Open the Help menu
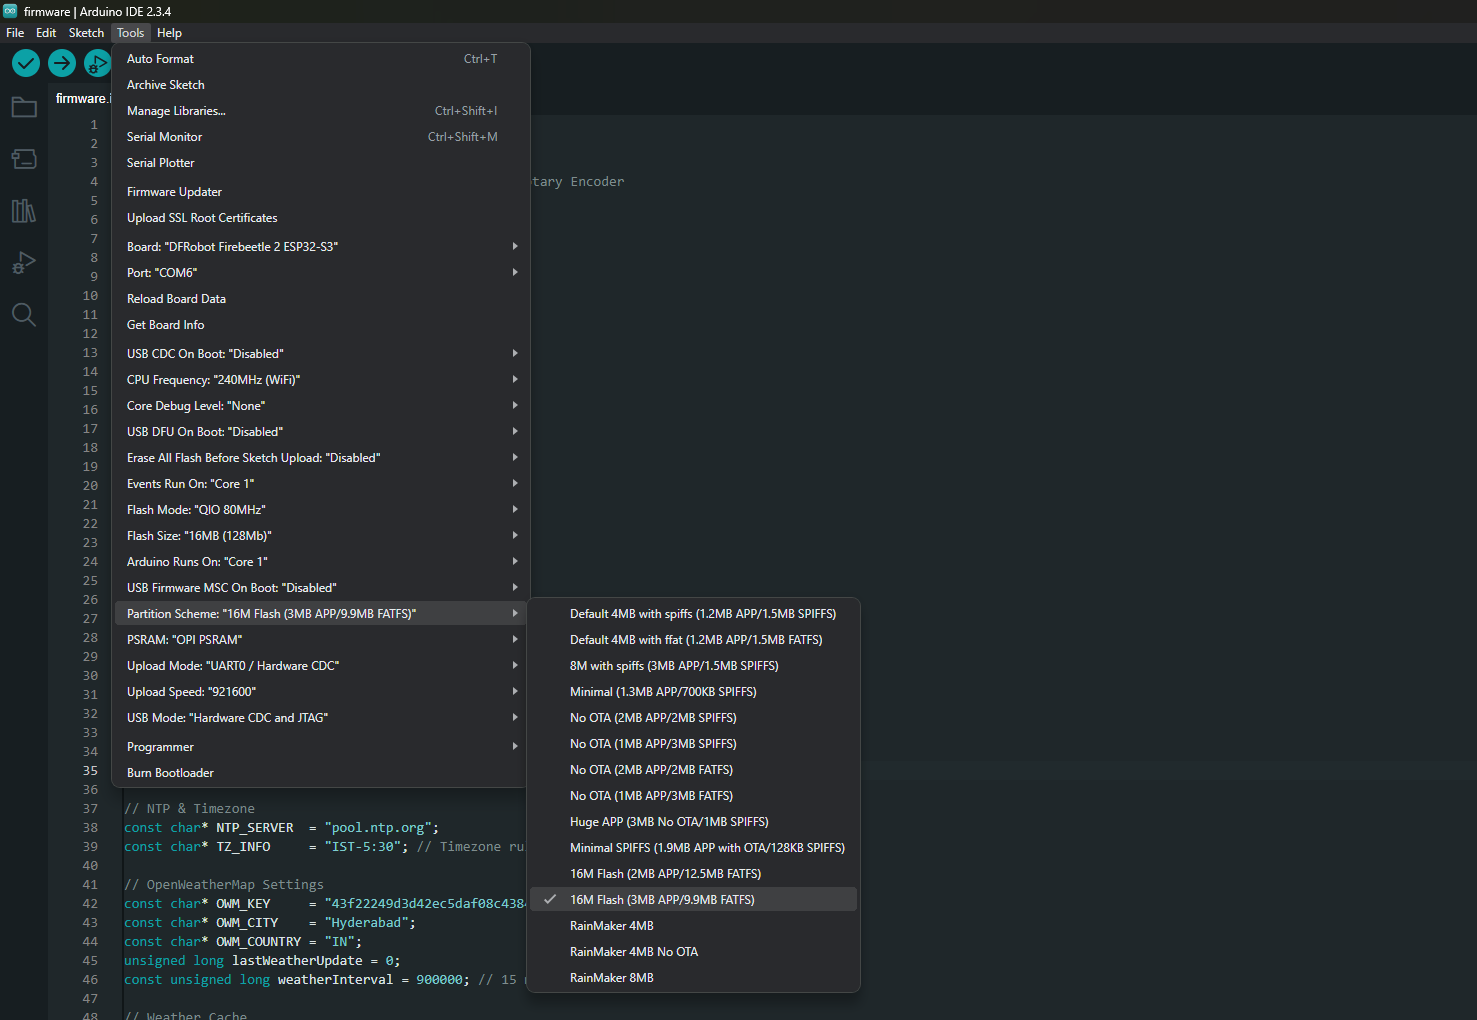The width and height of the screenshot is (1477, 1020). (x=169, y=33)
